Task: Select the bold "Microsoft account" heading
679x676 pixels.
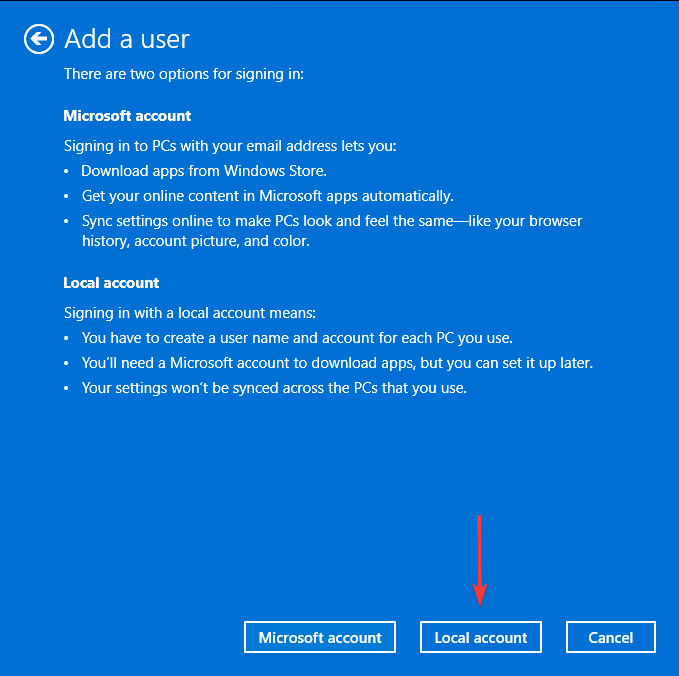Action: (x=127, y=116)
